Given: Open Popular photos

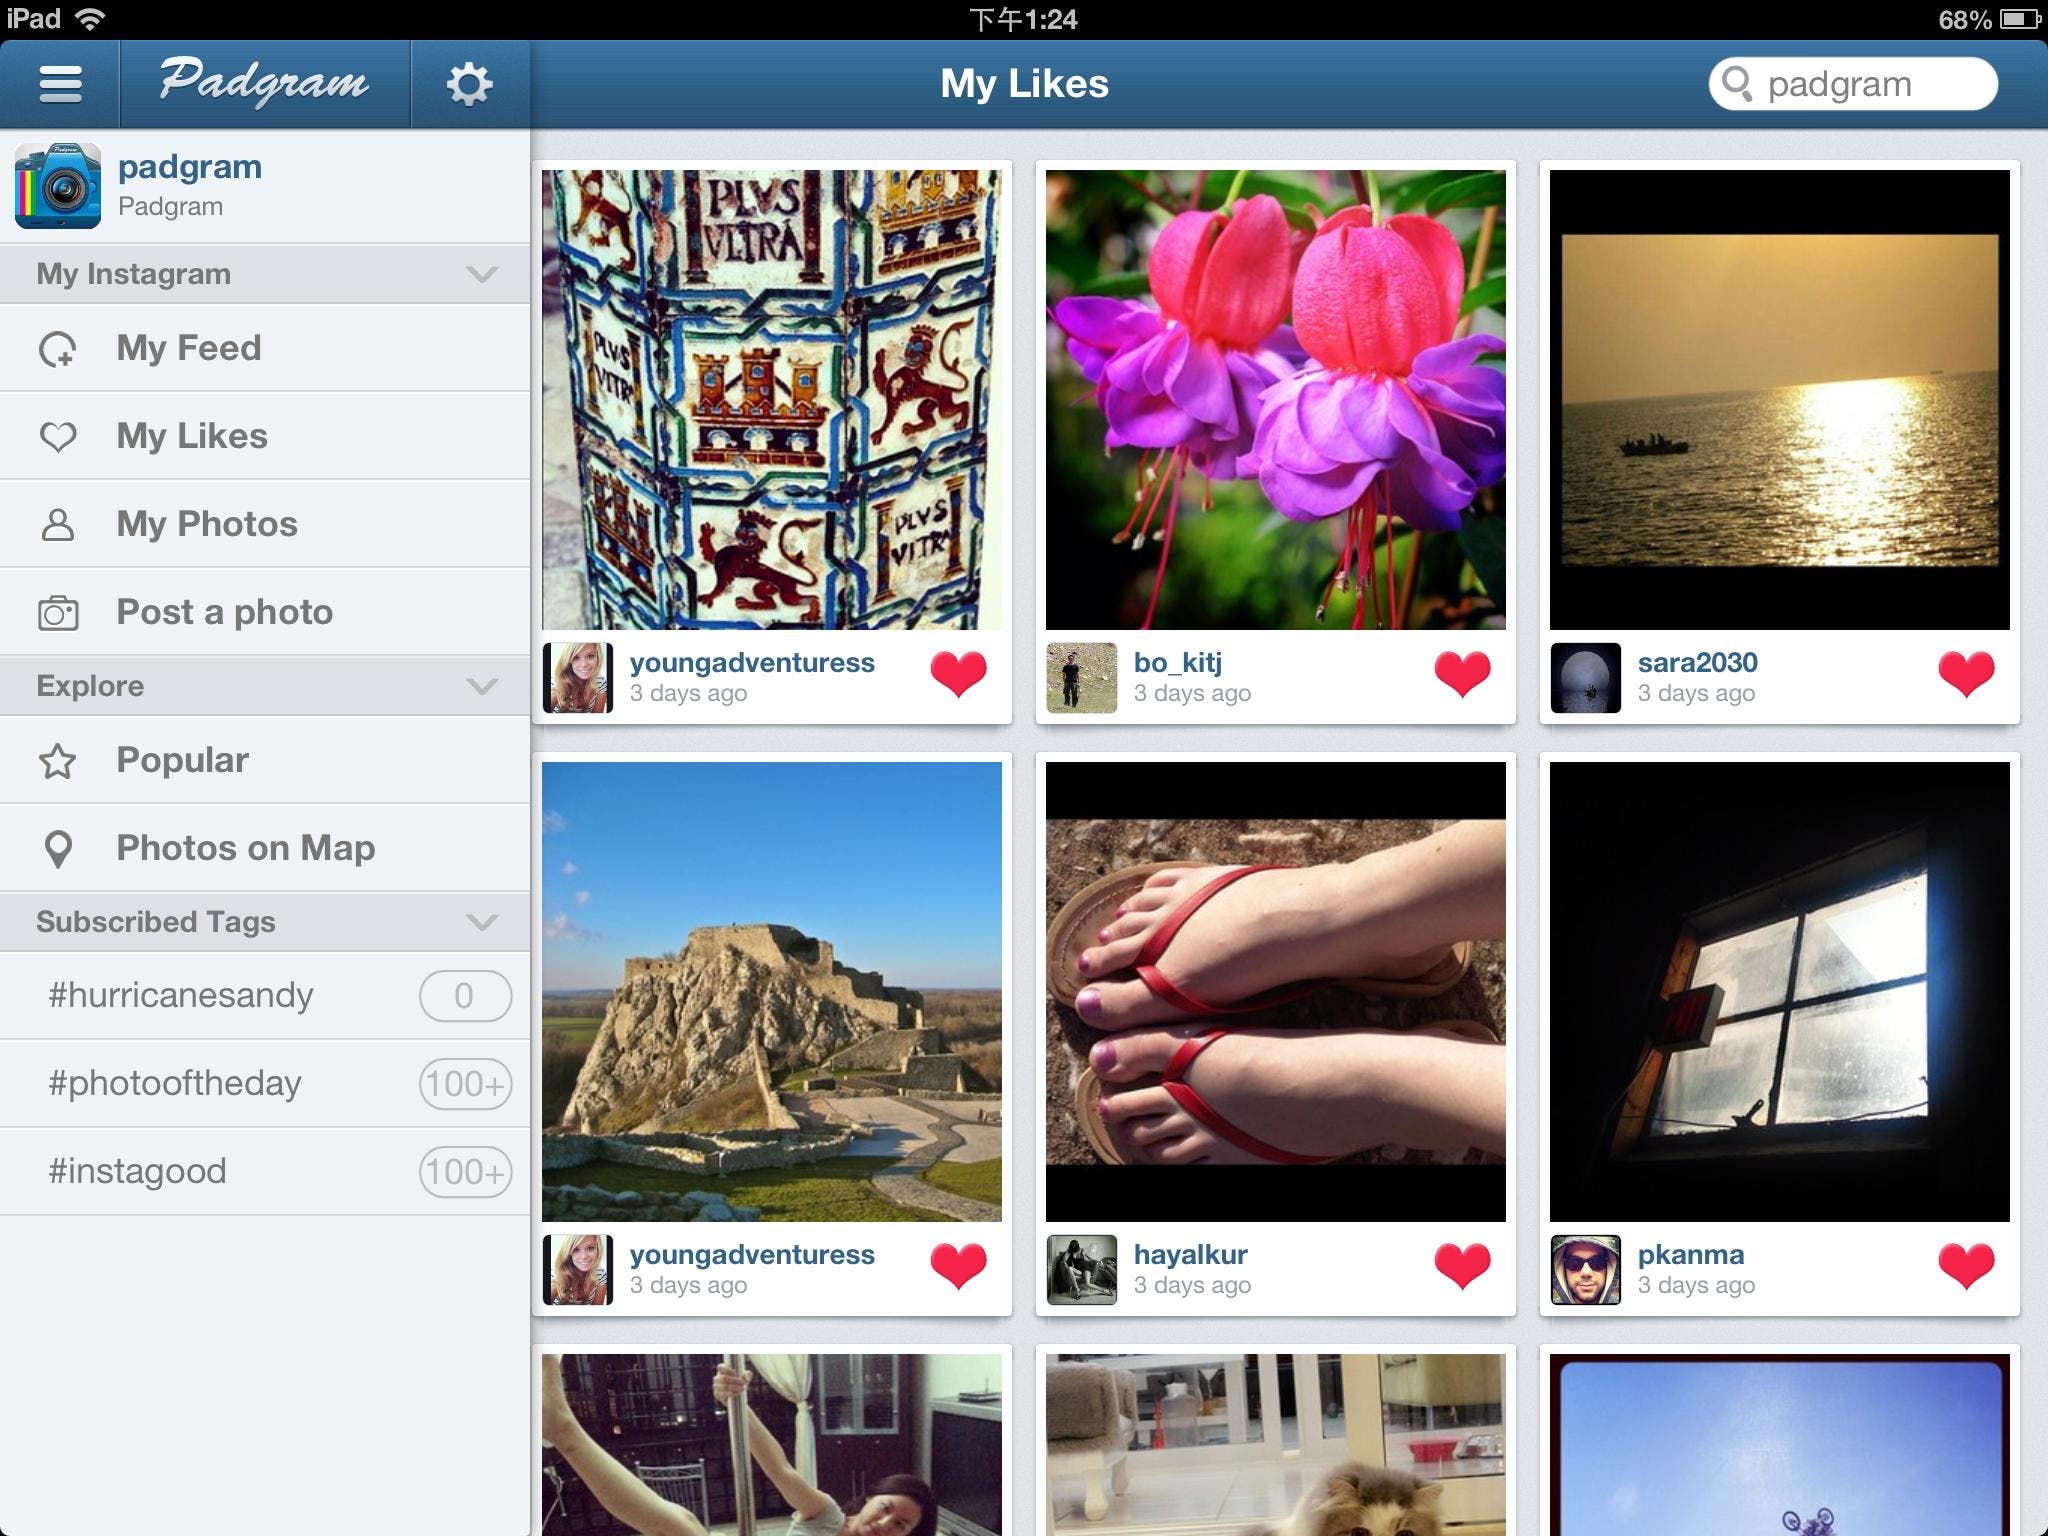Looking at the screenshot, I should (x=265, y=760).
